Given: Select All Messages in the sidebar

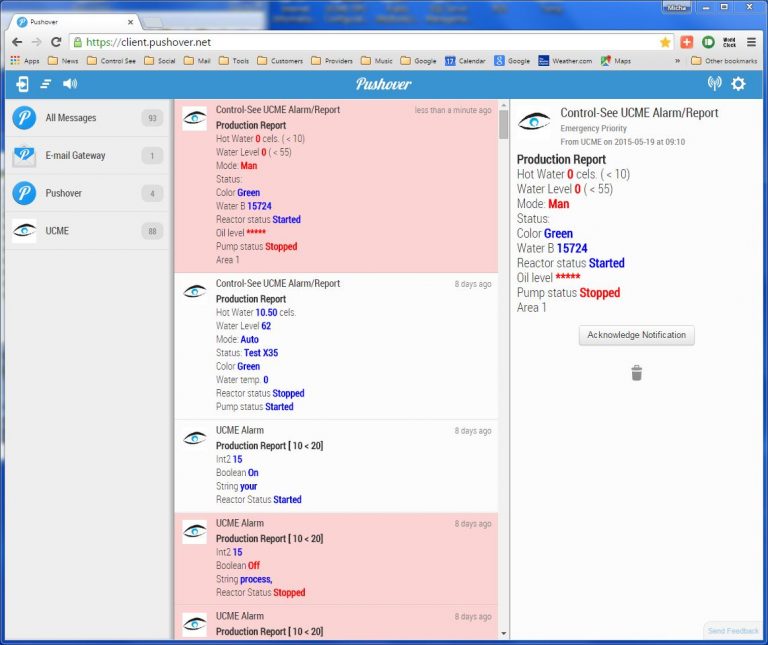Looking at the screenshot, I should coord(86,118).
